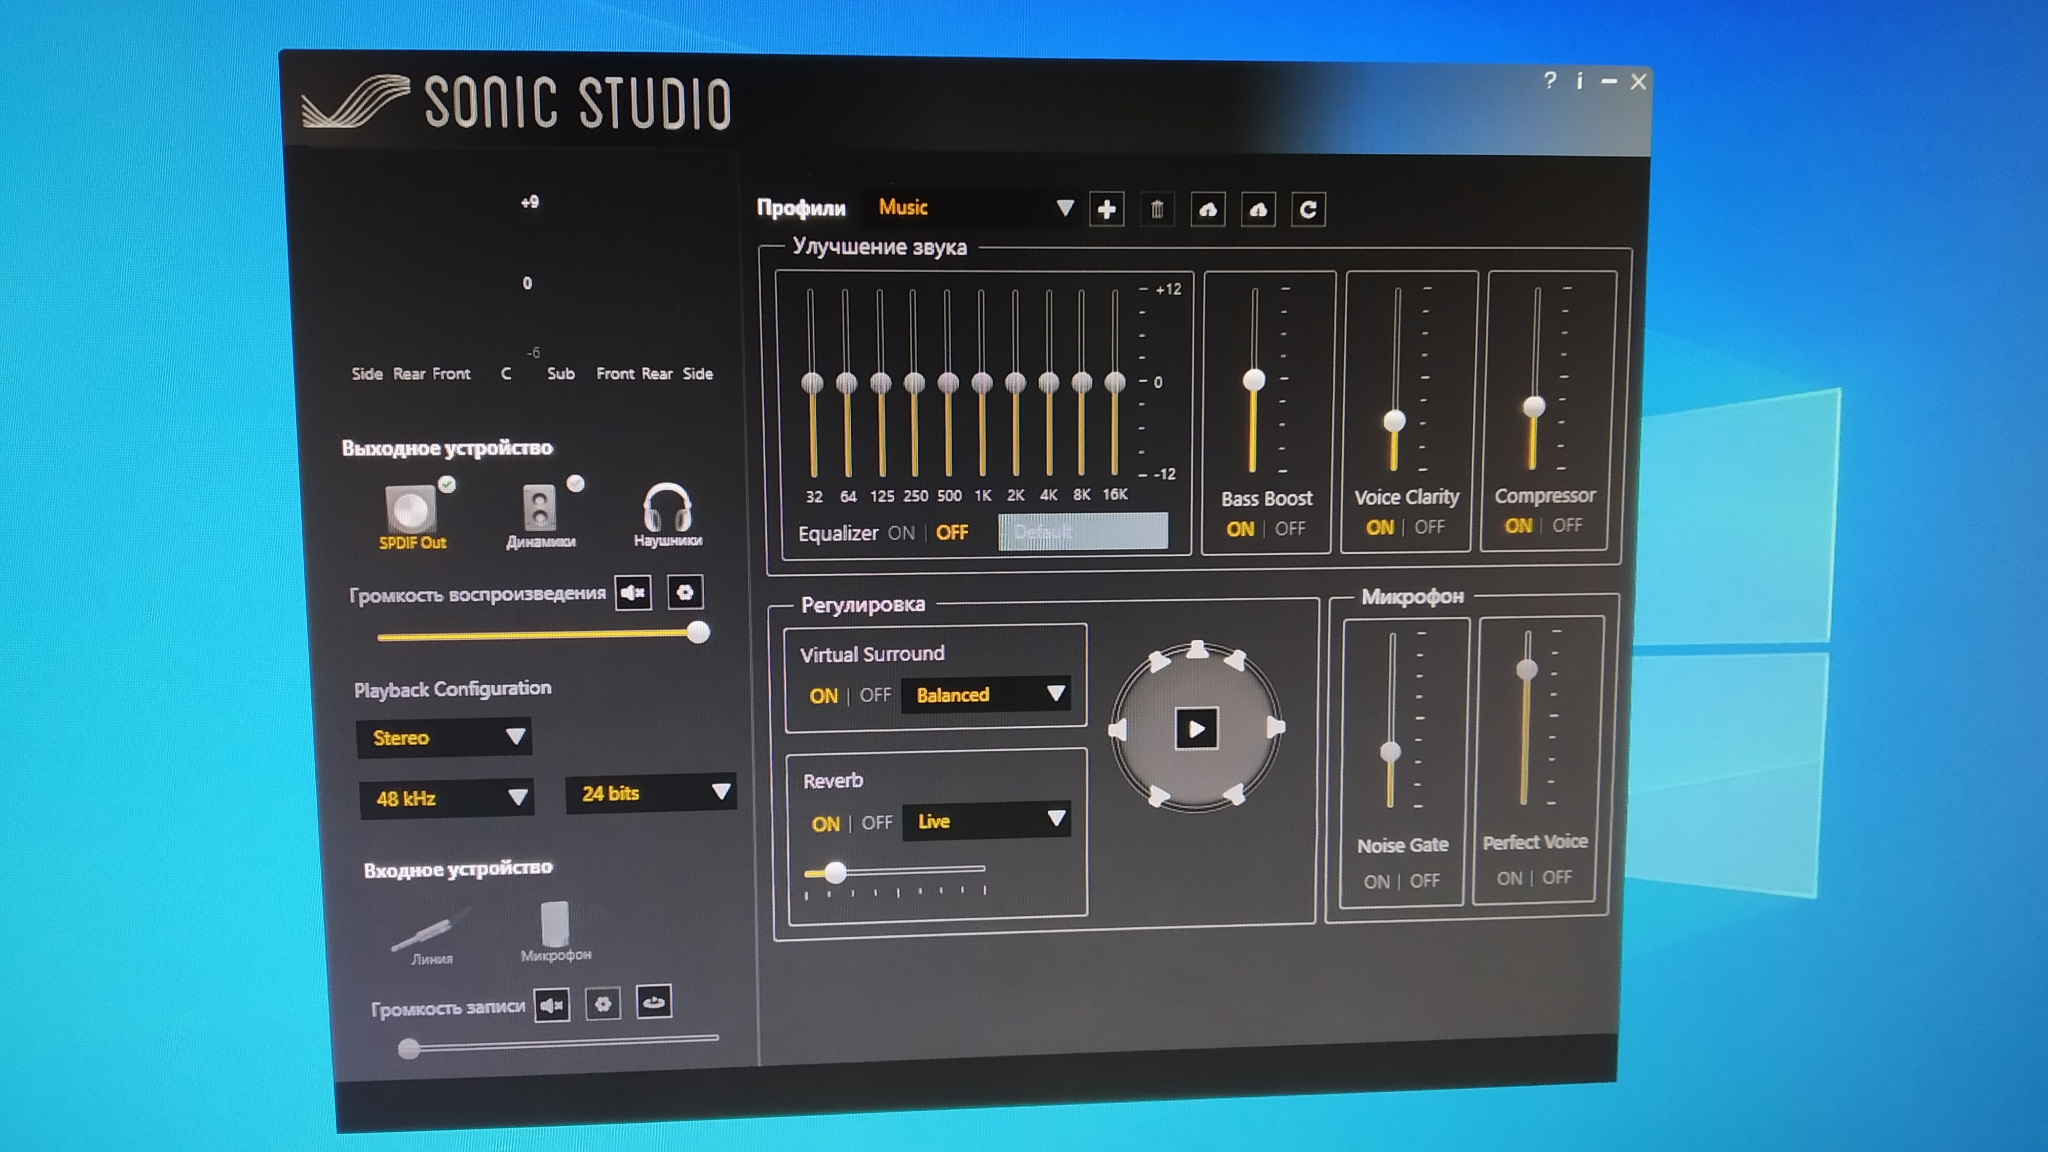Click Perfect Voice OFF label
This screenshot has width=2048, height=1152.
[x=1557, y=877]
